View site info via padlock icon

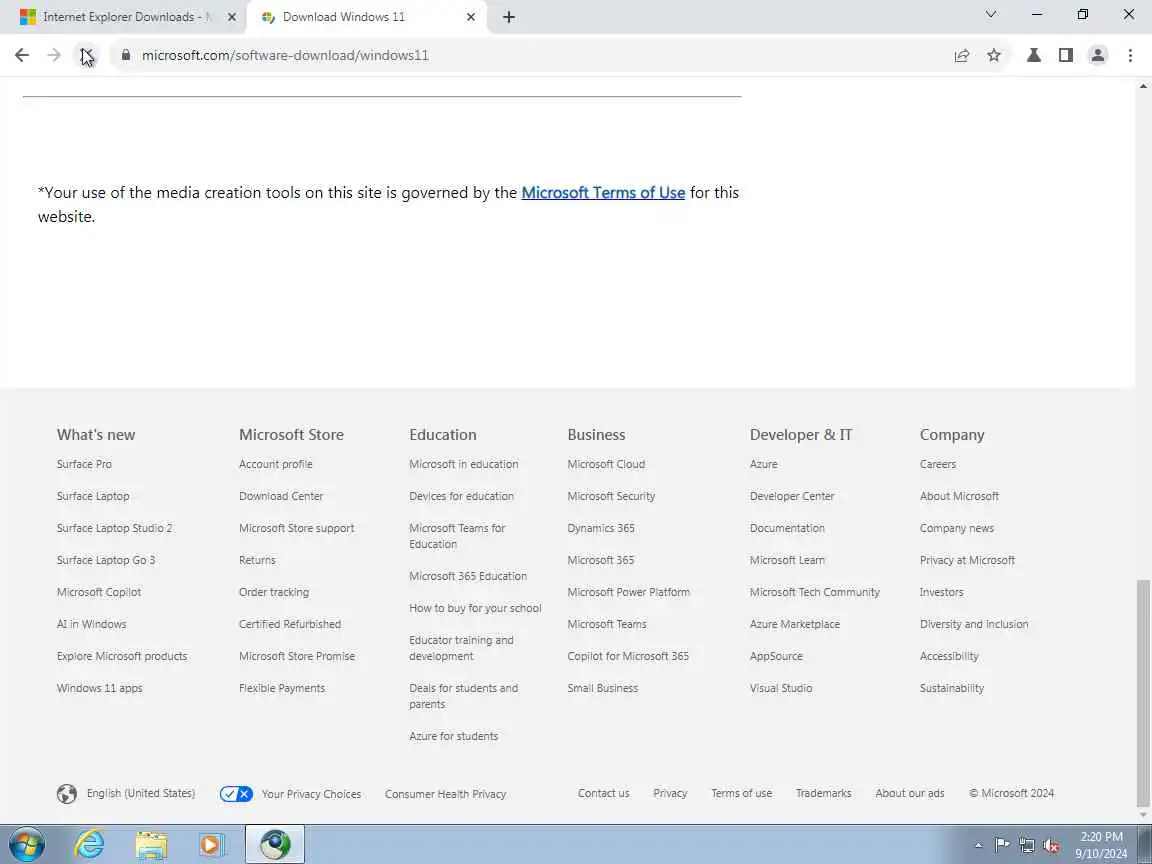pyautogui.click(x=126, y=55)
